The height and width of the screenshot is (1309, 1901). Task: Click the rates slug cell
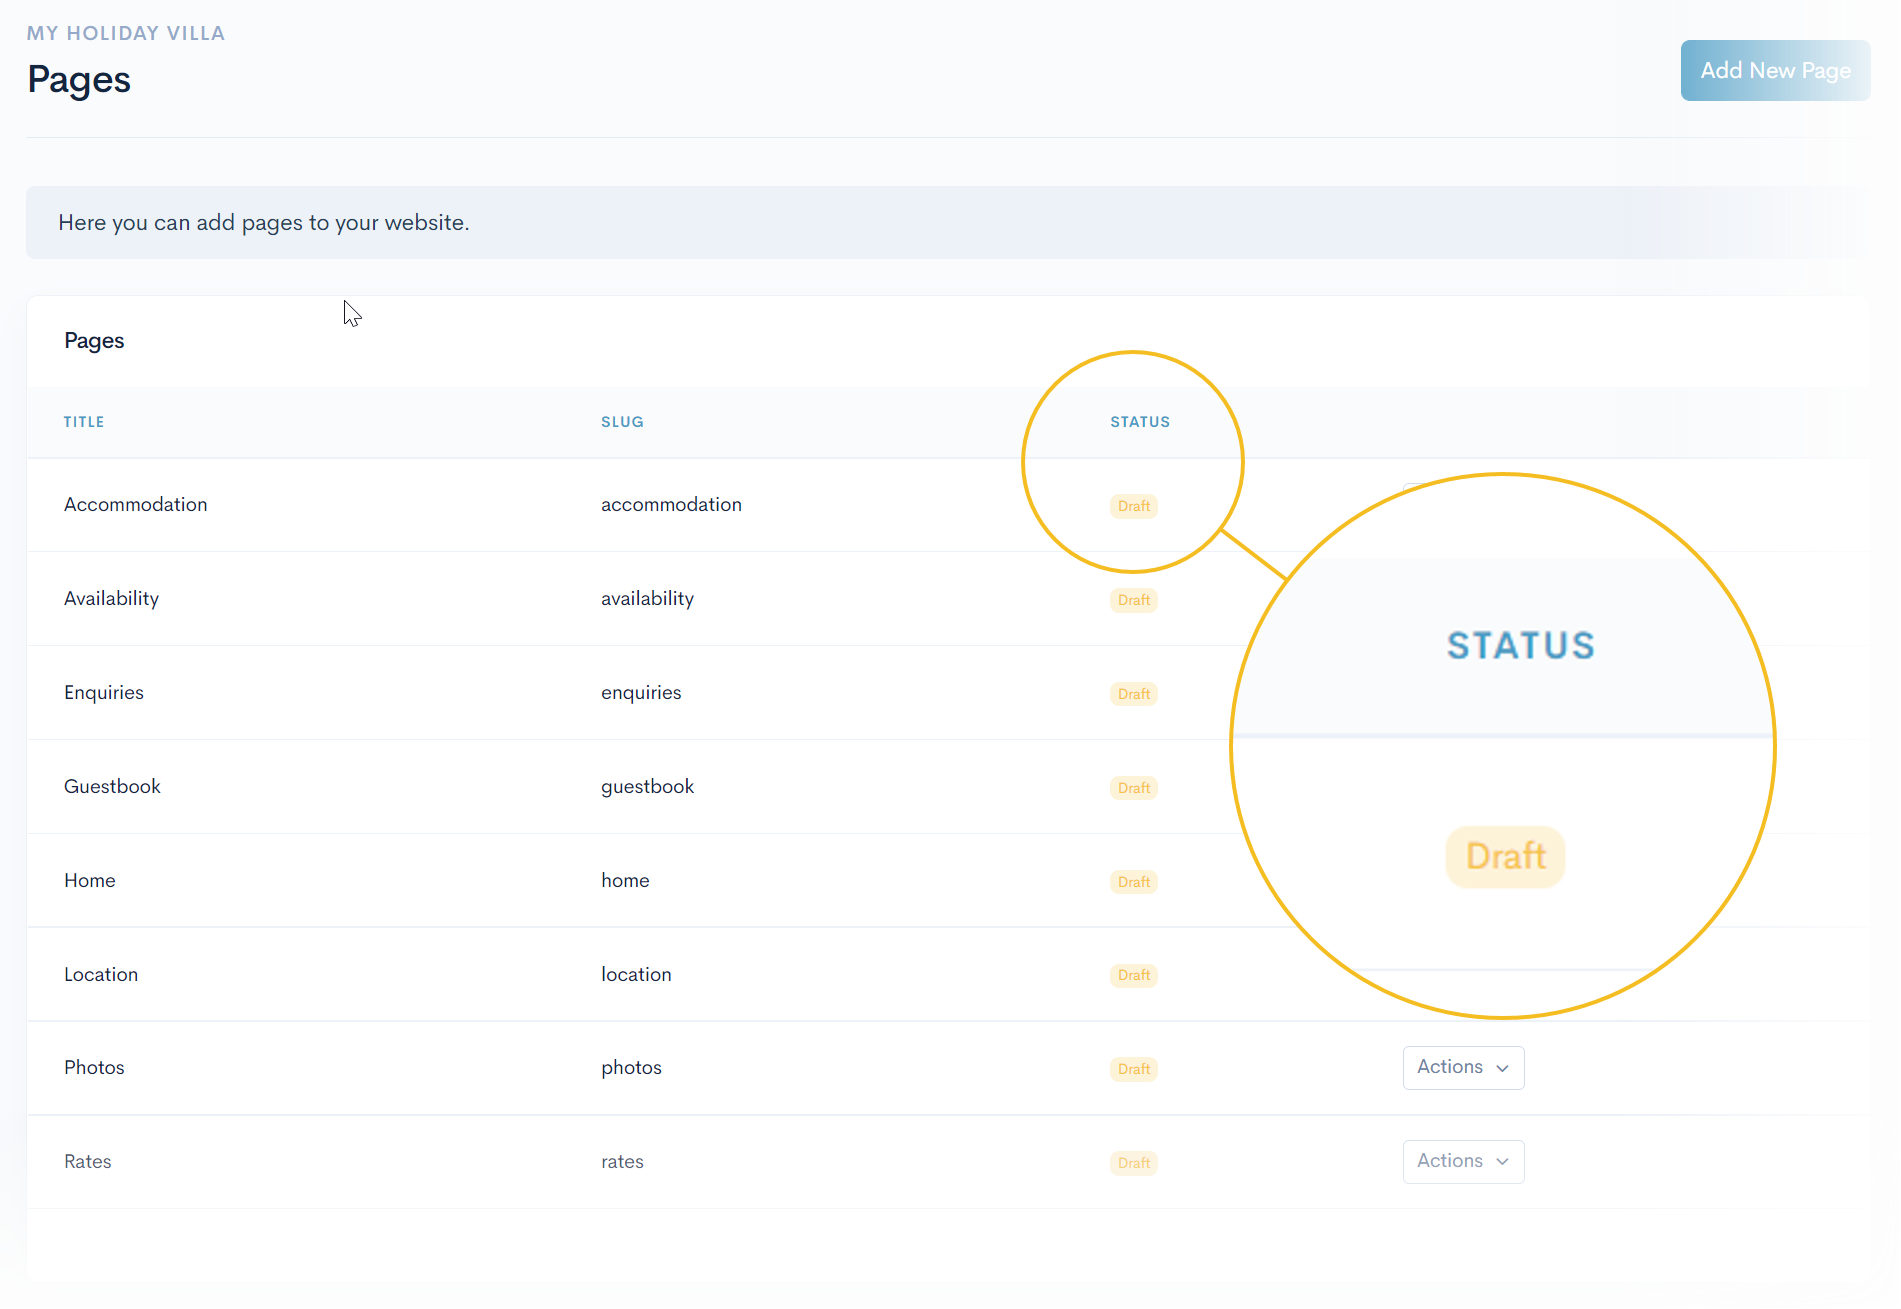click(622, 1161)
